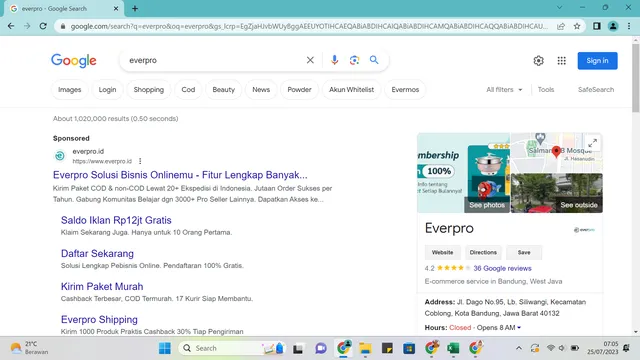640x360 pixels.
Task: Select the News filter chip
Action: (x=261, y=89)
